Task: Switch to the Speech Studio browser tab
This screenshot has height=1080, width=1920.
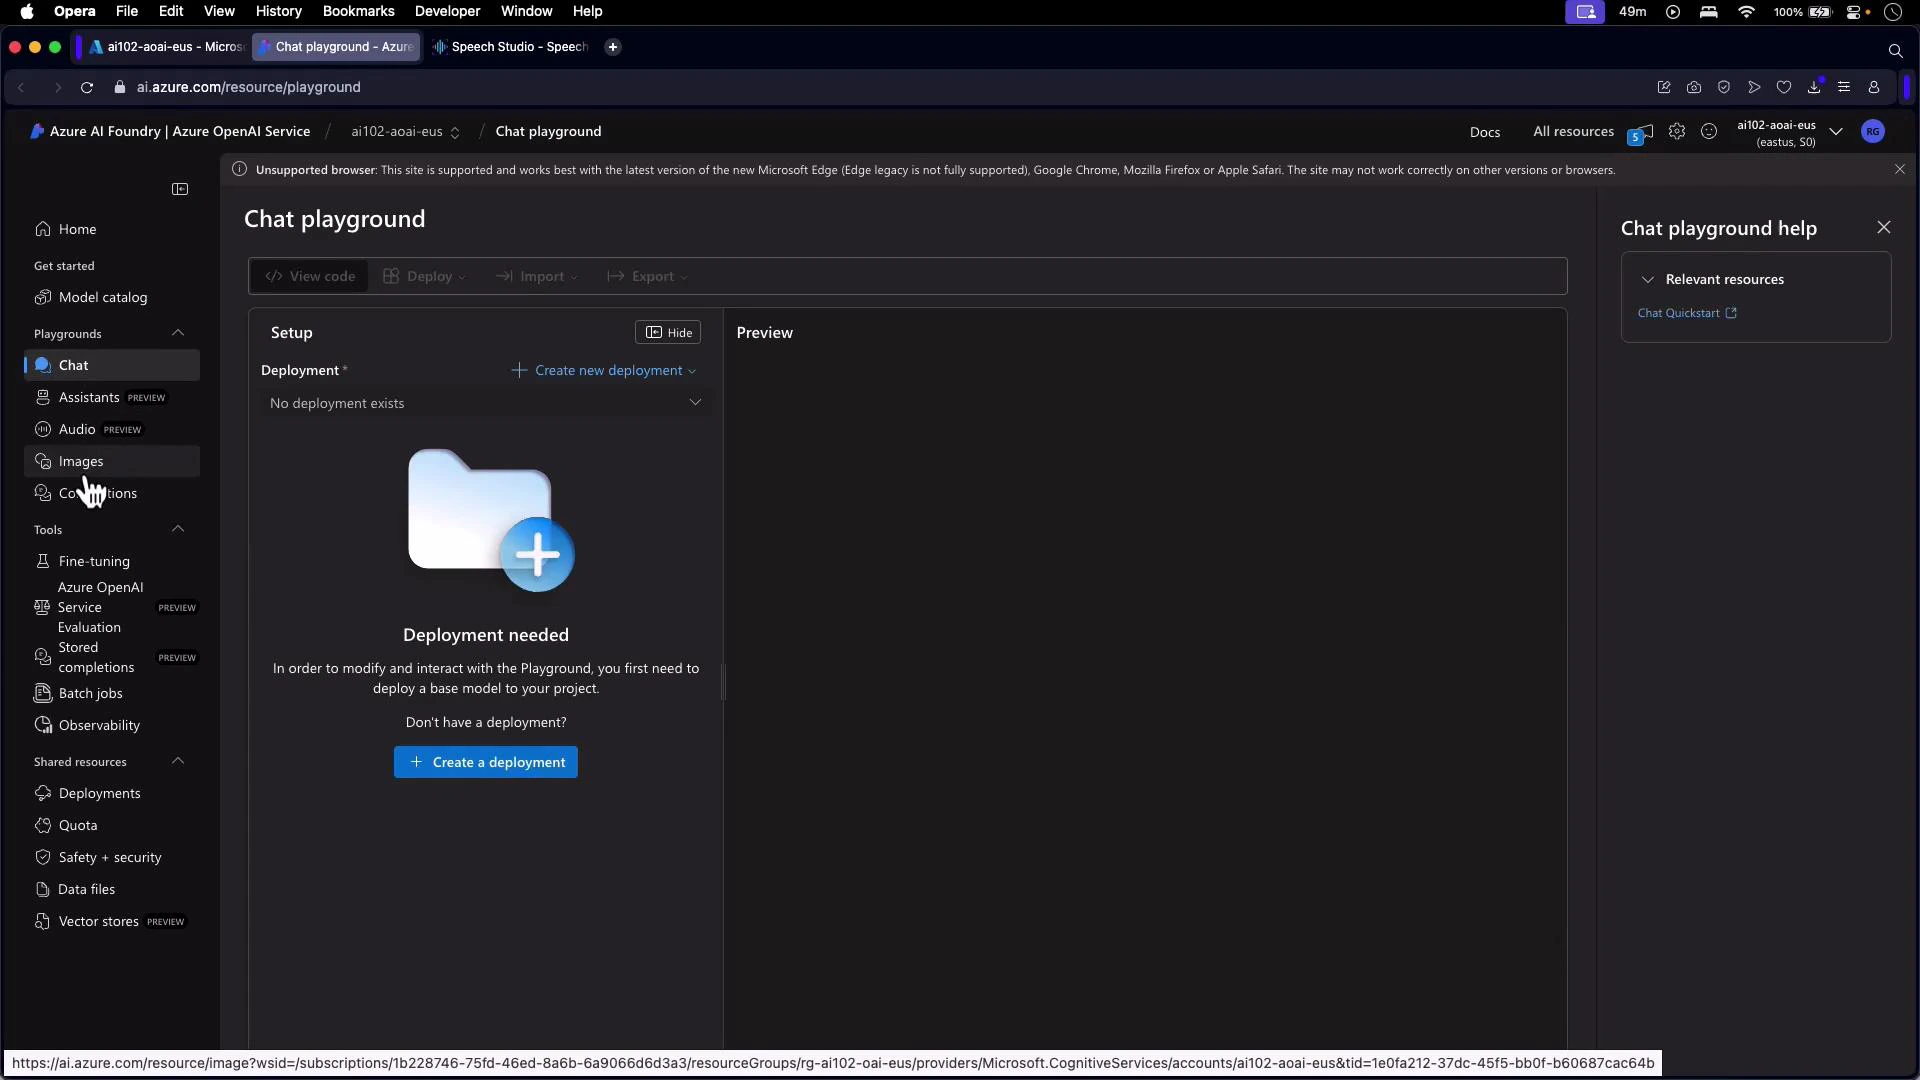Action: tap(510, 46)
